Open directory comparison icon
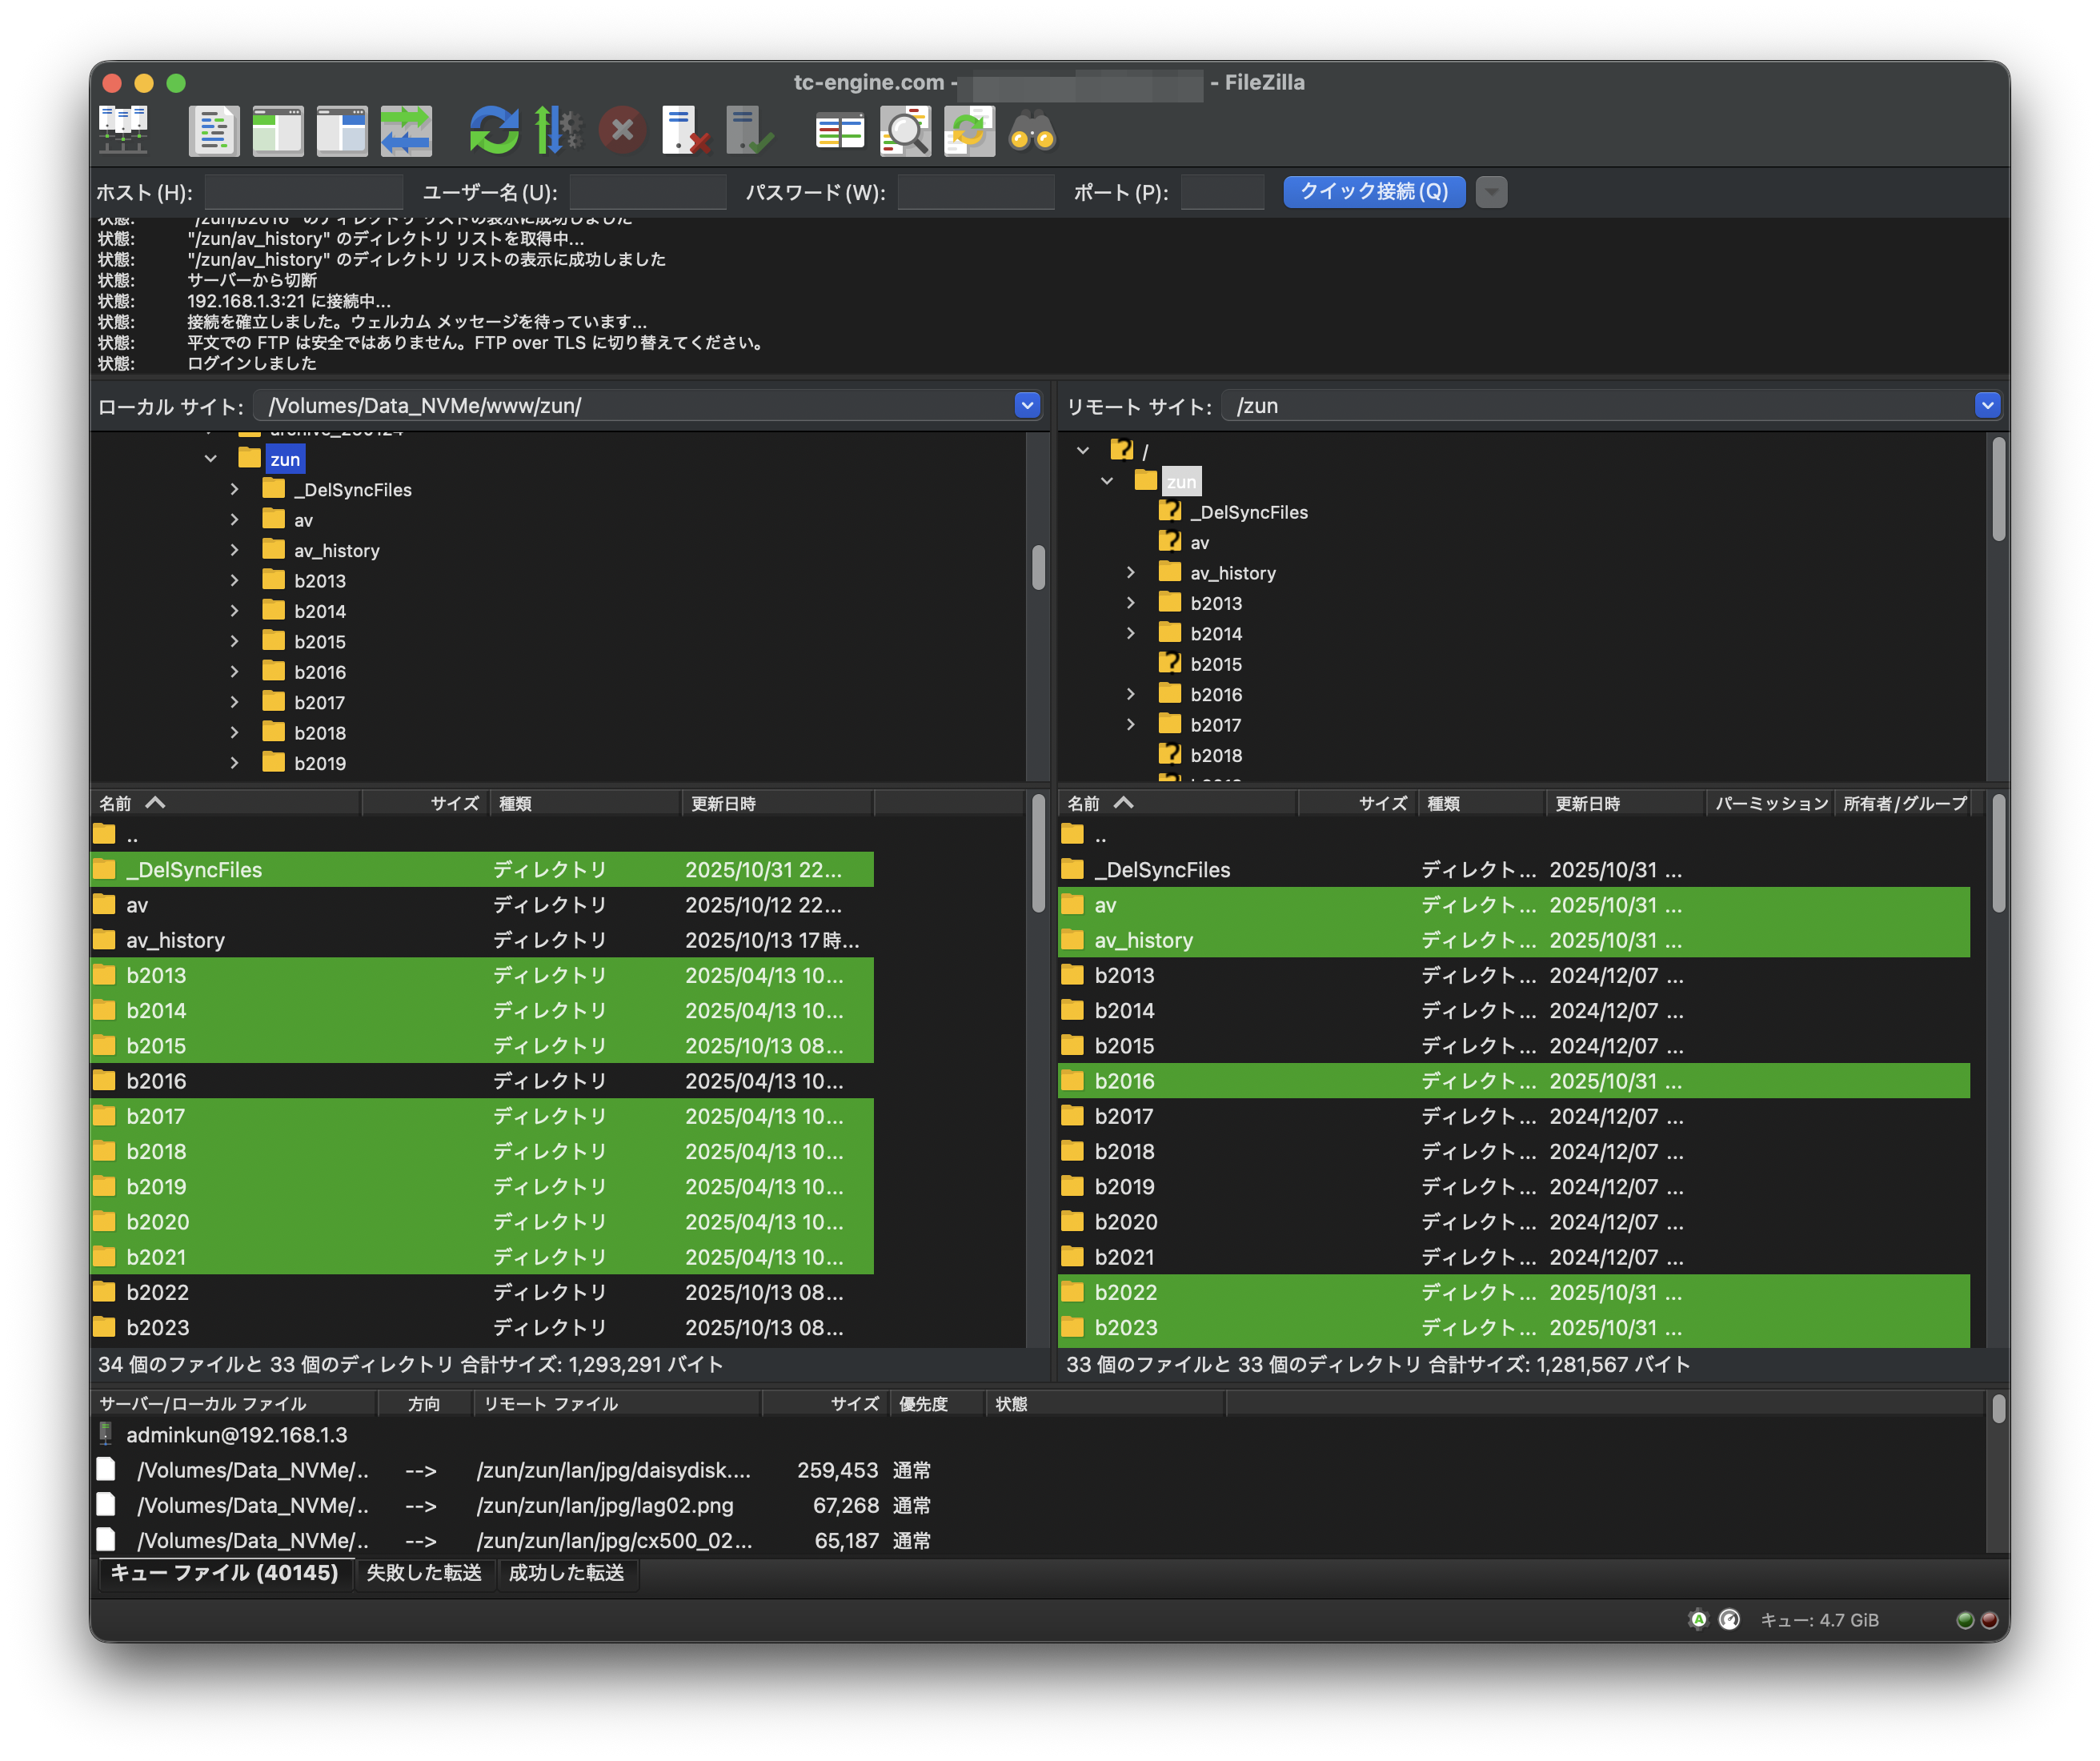This screenshot has width=2100, height=1761. [840, 130]
